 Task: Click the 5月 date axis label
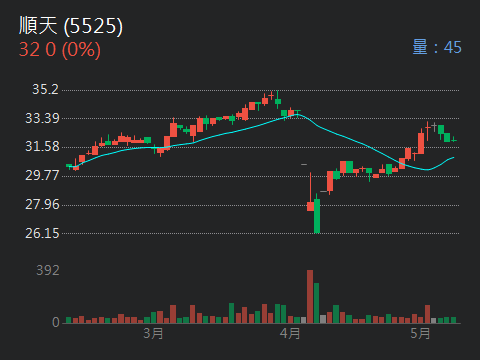tap(420, 333)
